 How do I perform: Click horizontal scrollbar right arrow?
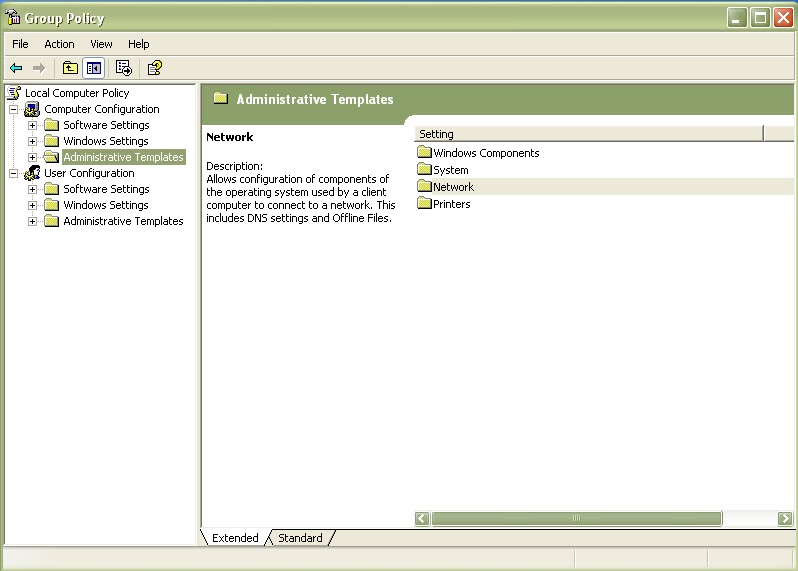785,519
